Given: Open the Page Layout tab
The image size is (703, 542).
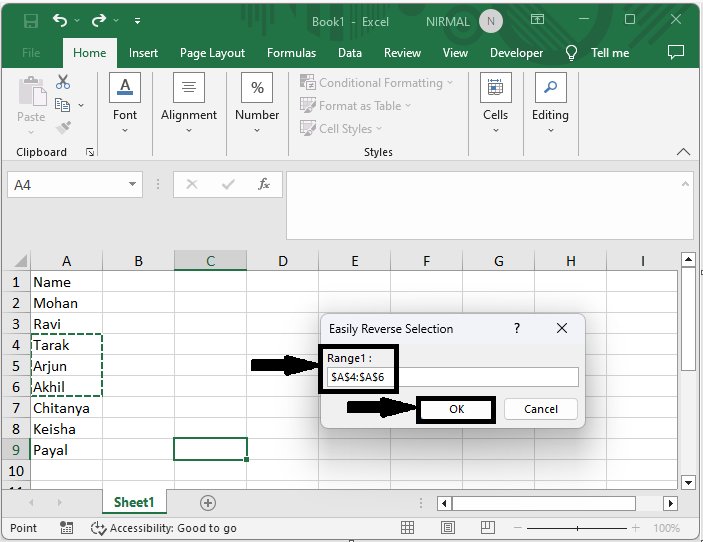Looking at the screenshot, I should [x=213, y=53].
